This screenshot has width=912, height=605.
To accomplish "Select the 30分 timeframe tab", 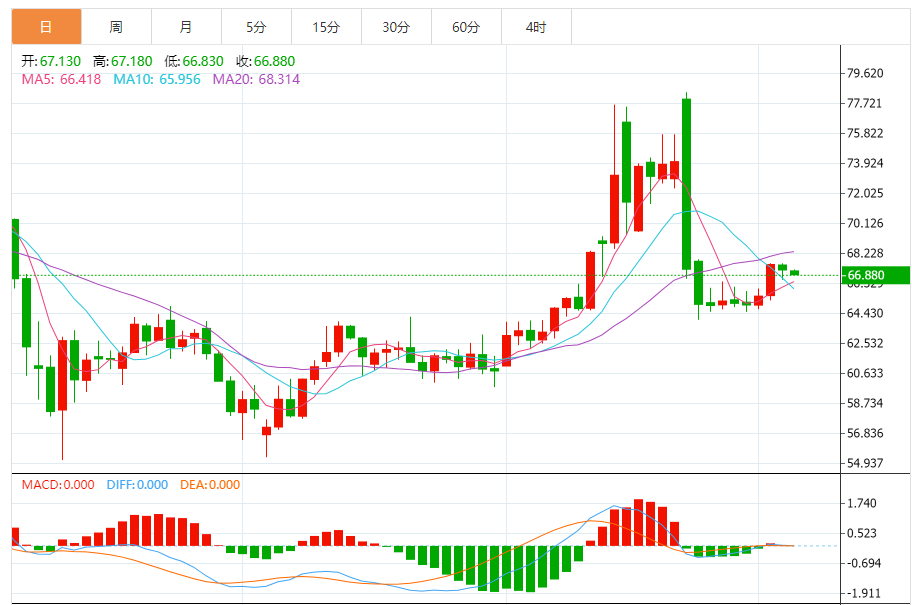I will click(396, 27).
